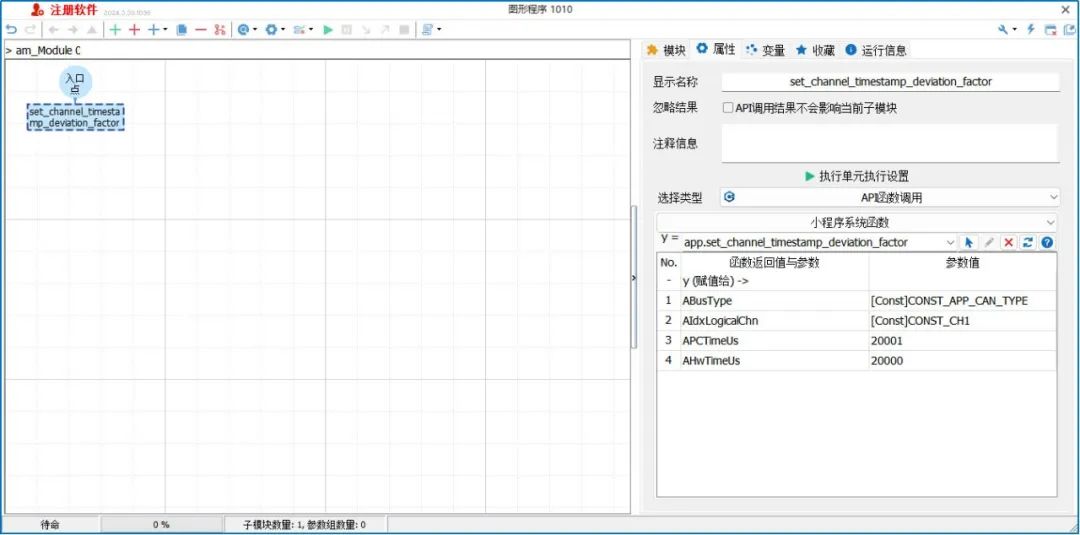Viewport: 1080px width, 535px height.
Task: Click the blue plus add icon
Action: (154, 30)
